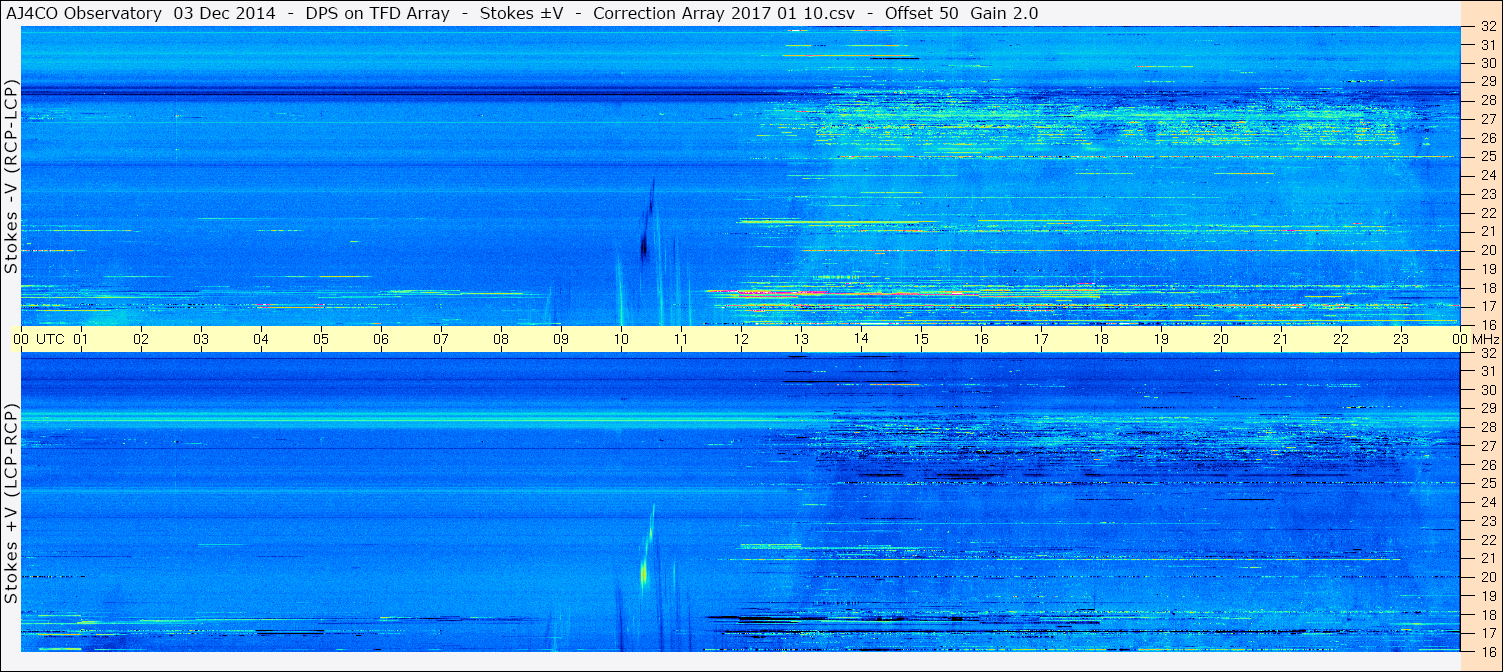Image resolution: width=1503 pixels, height=672 pixels.
Task: Click the 07 hour time marker
Action: coord(441,339)
